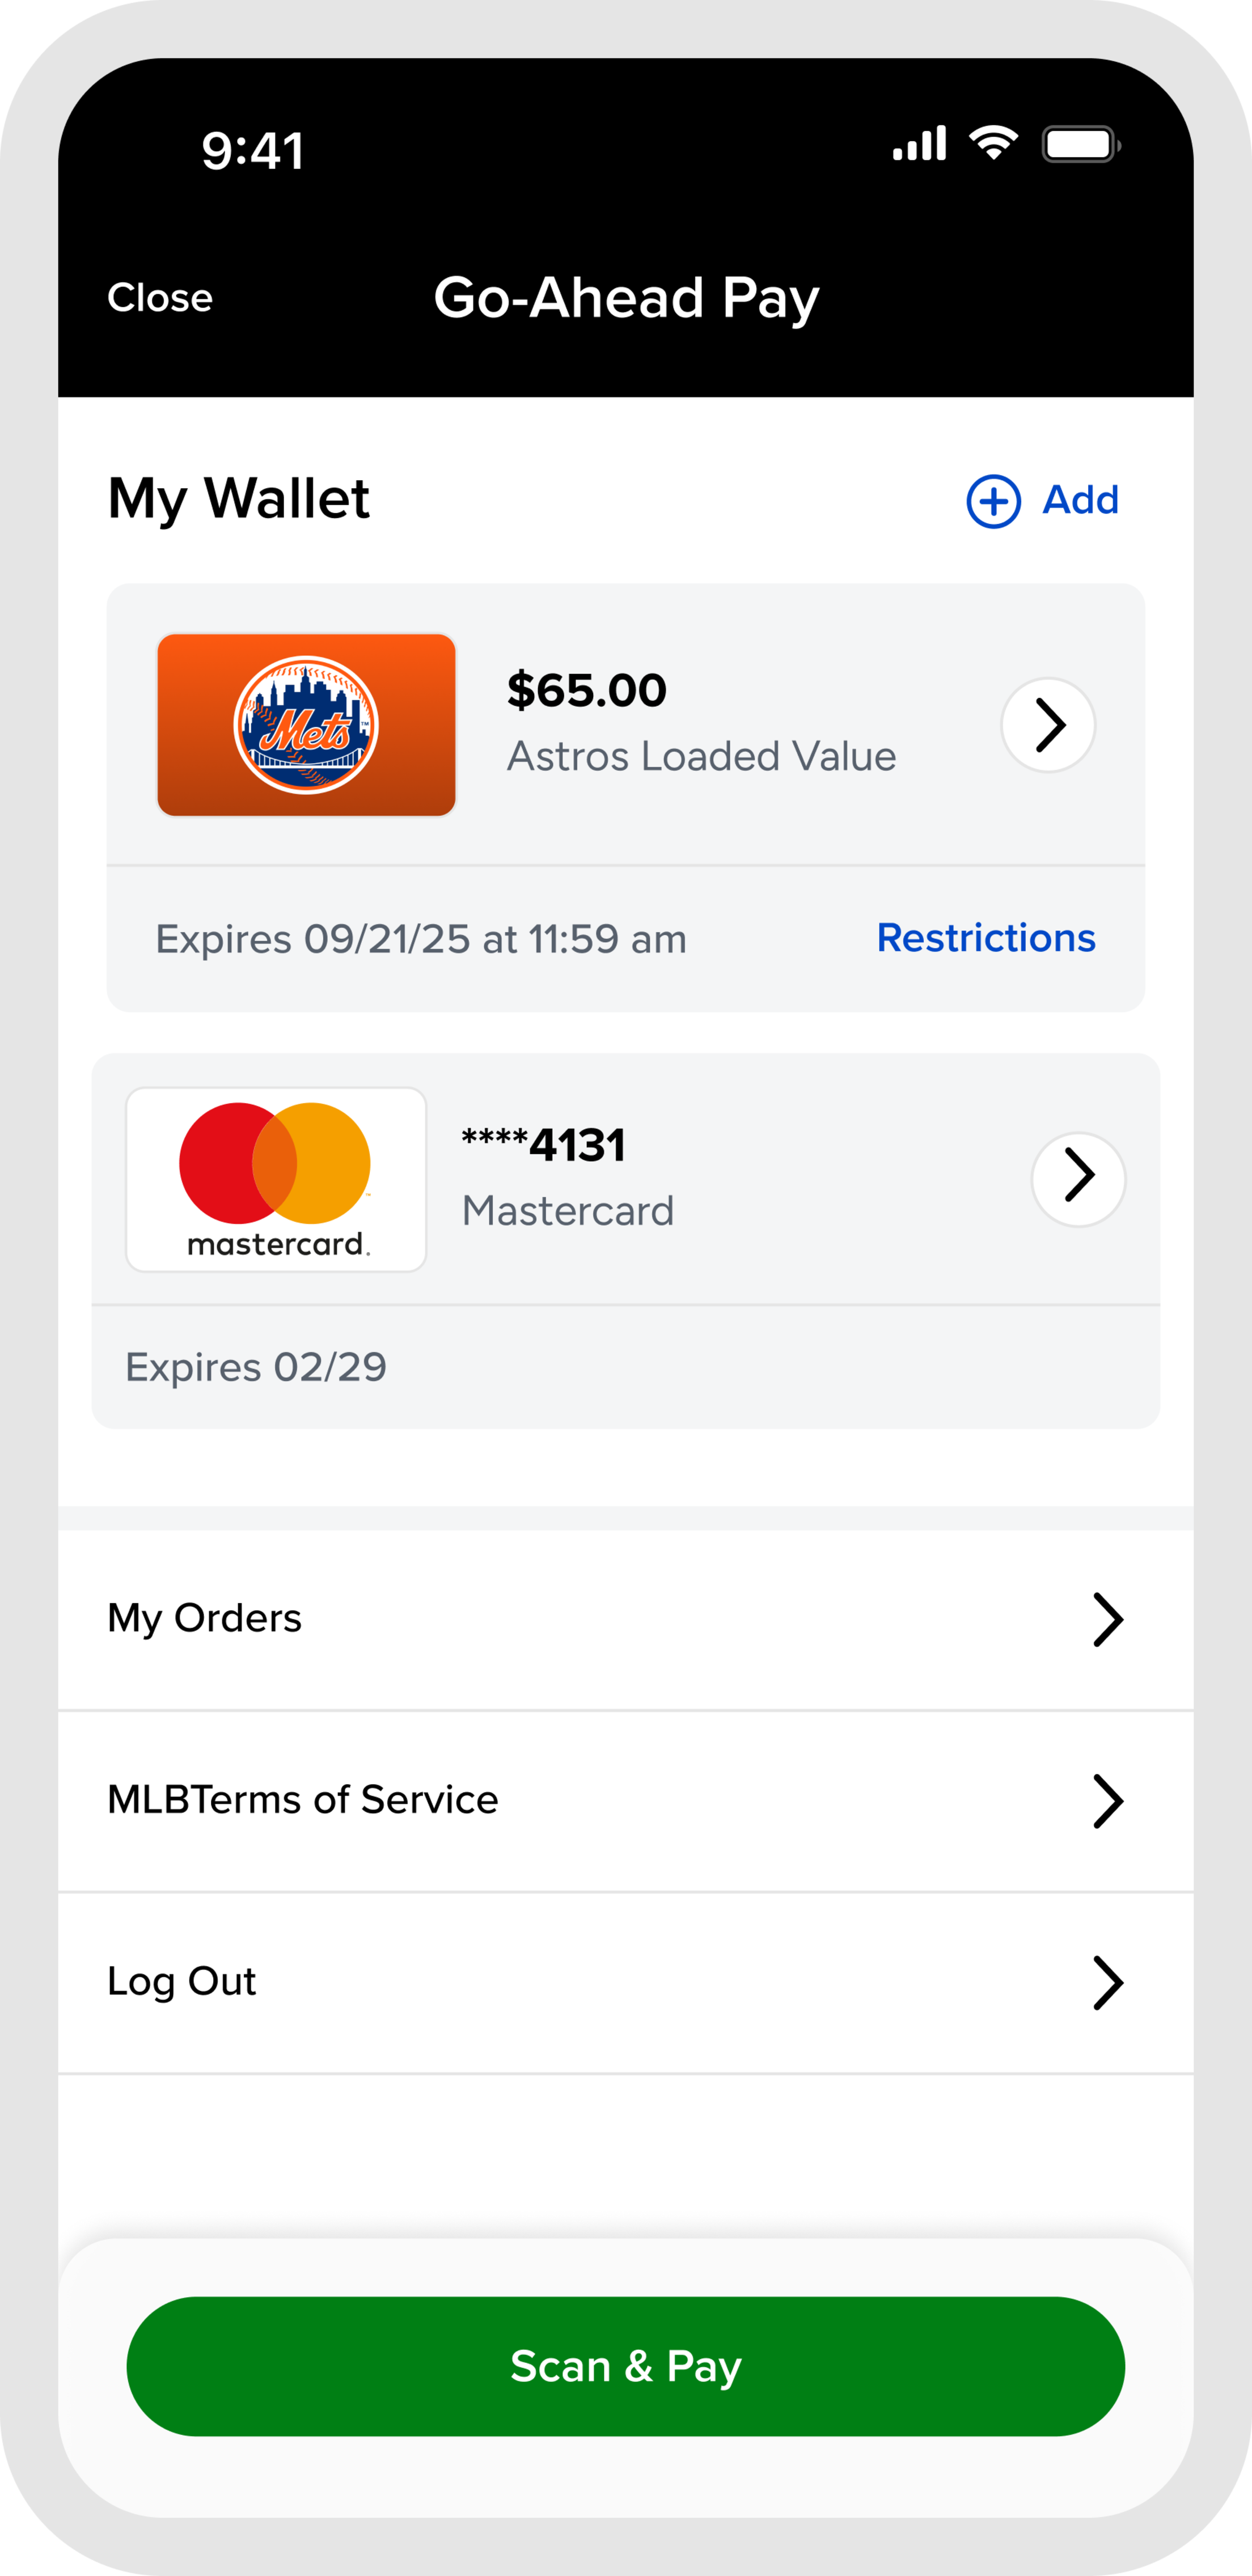Tap the plus circle Add icon

coord(993,501)
